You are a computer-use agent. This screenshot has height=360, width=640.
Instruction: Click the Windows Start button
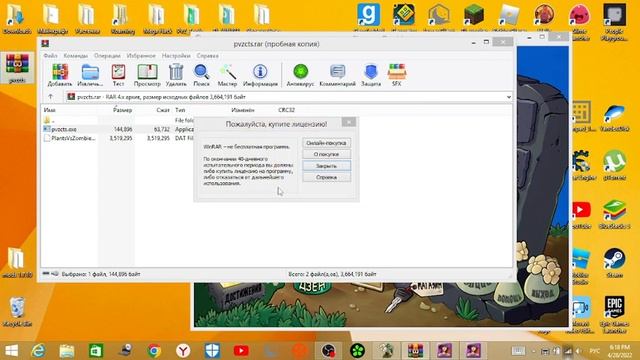click(11, 351)
